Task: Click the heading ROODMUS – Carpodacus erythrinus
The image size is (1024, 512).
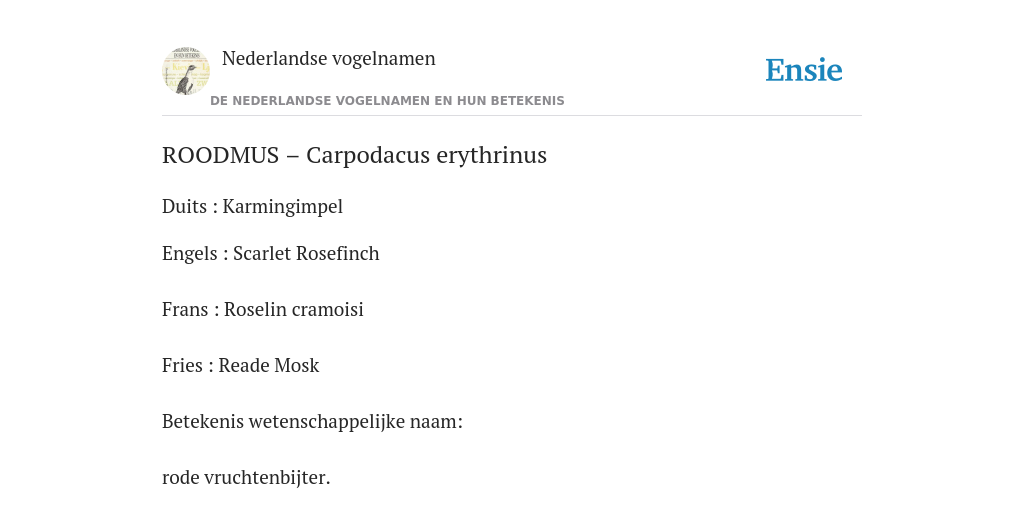Action: coord(355,155)
